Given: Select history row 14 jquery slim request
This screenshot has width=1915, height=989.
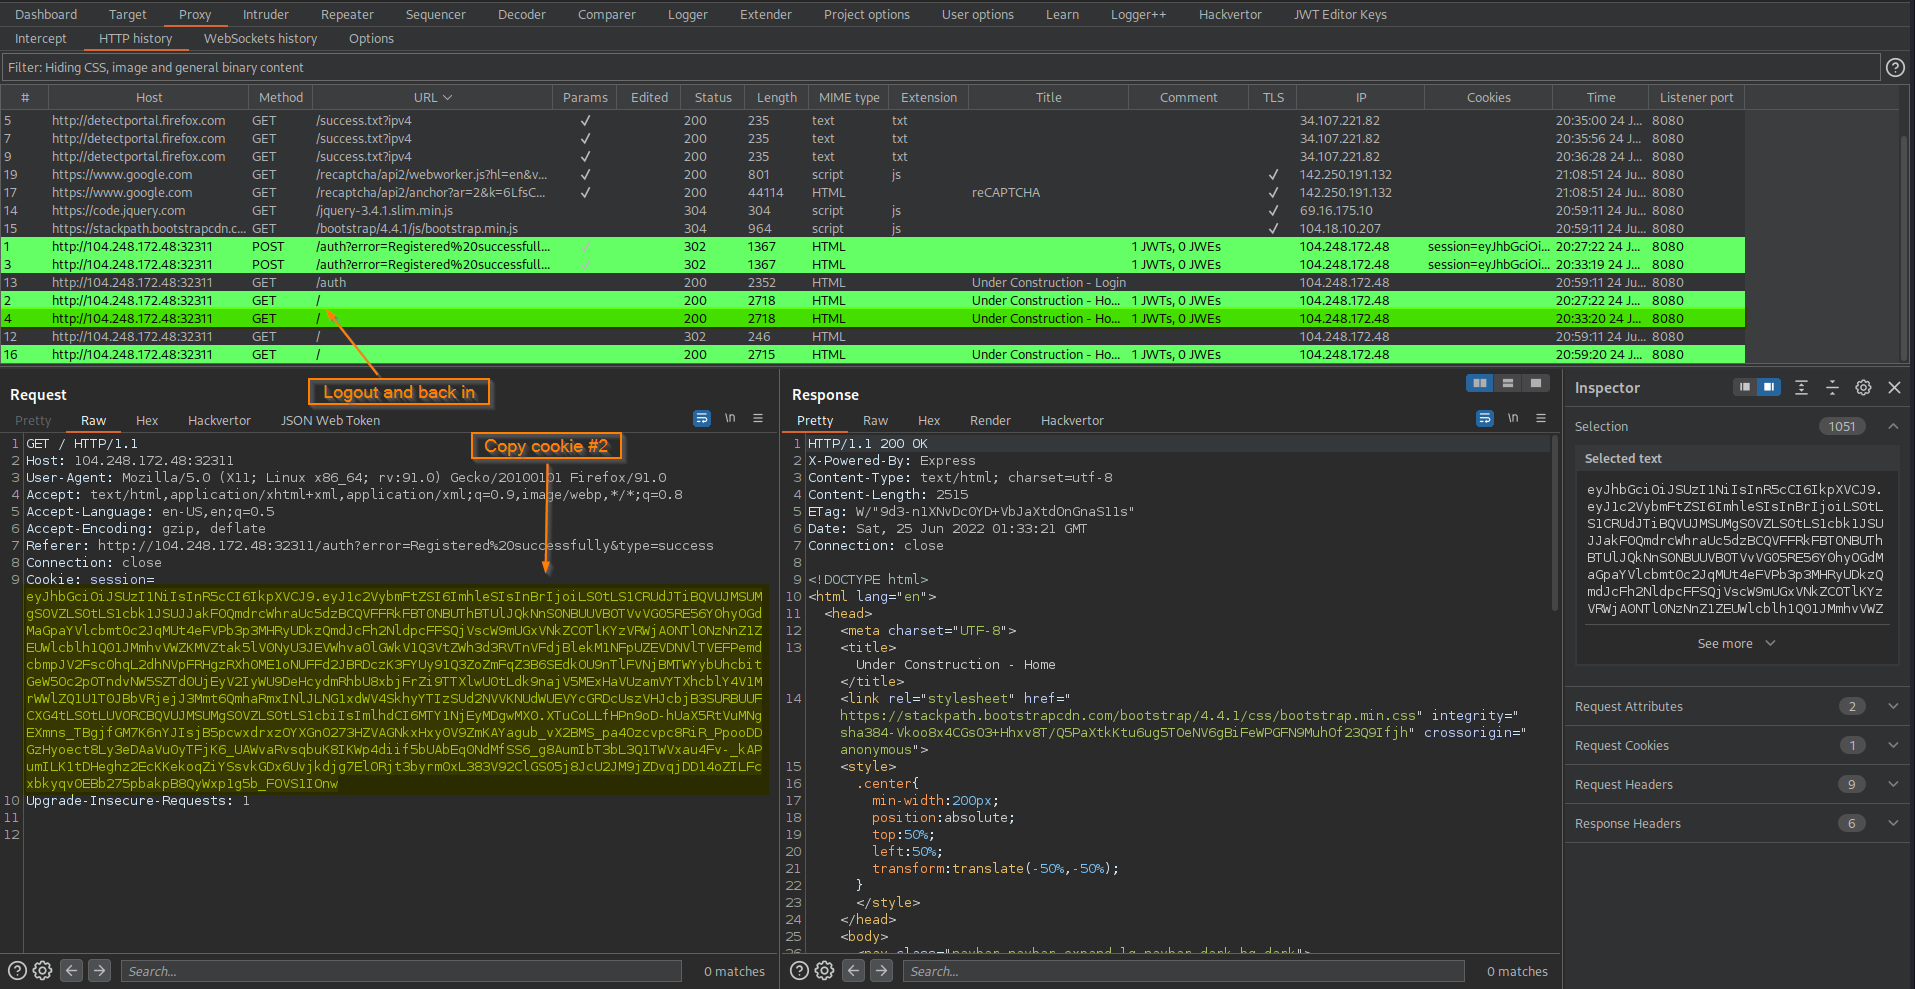Looking at the screenshot, I should pos(873,210).
